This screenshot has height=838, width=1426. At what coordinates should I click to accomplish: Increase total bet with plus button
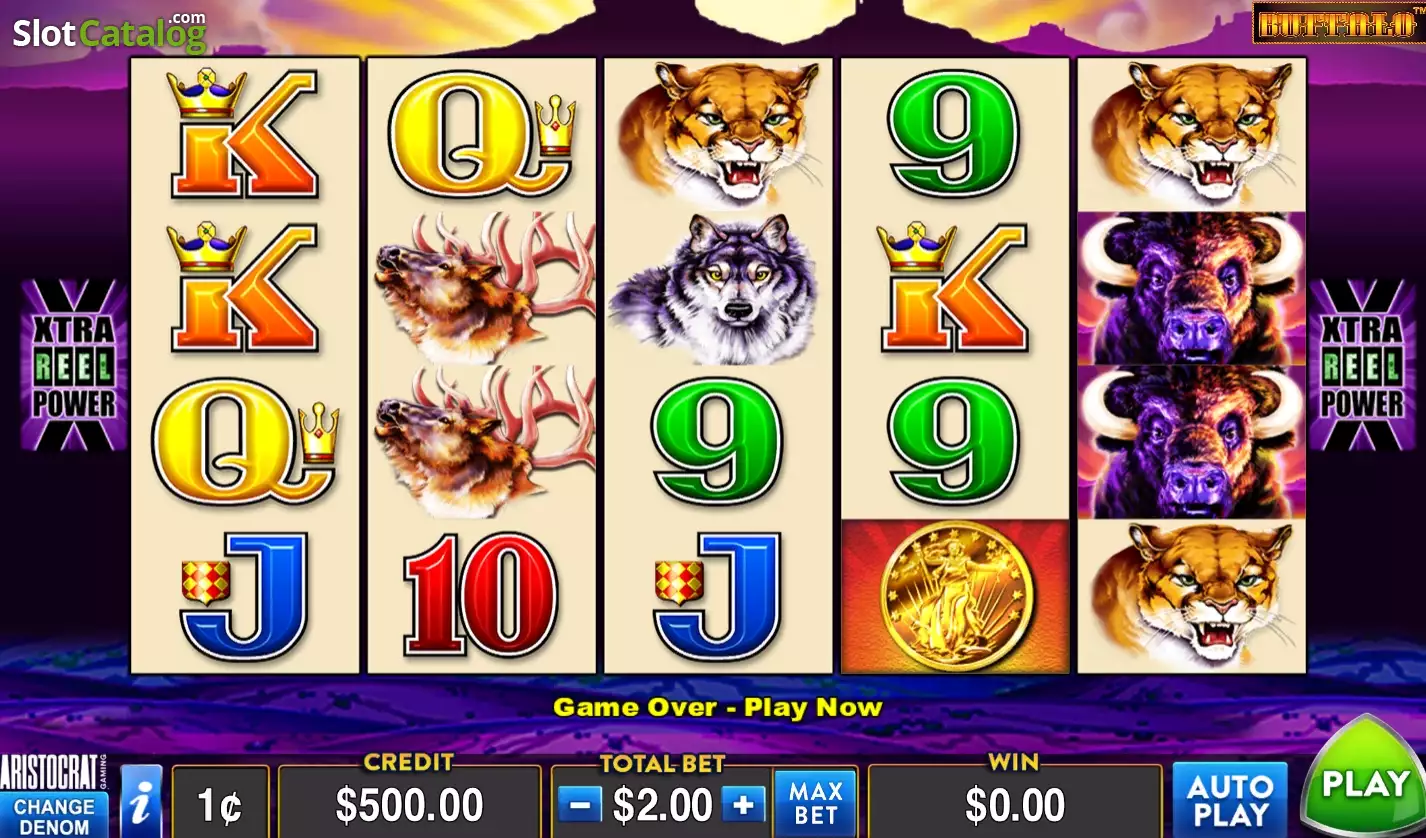click(x=742, y=804)
